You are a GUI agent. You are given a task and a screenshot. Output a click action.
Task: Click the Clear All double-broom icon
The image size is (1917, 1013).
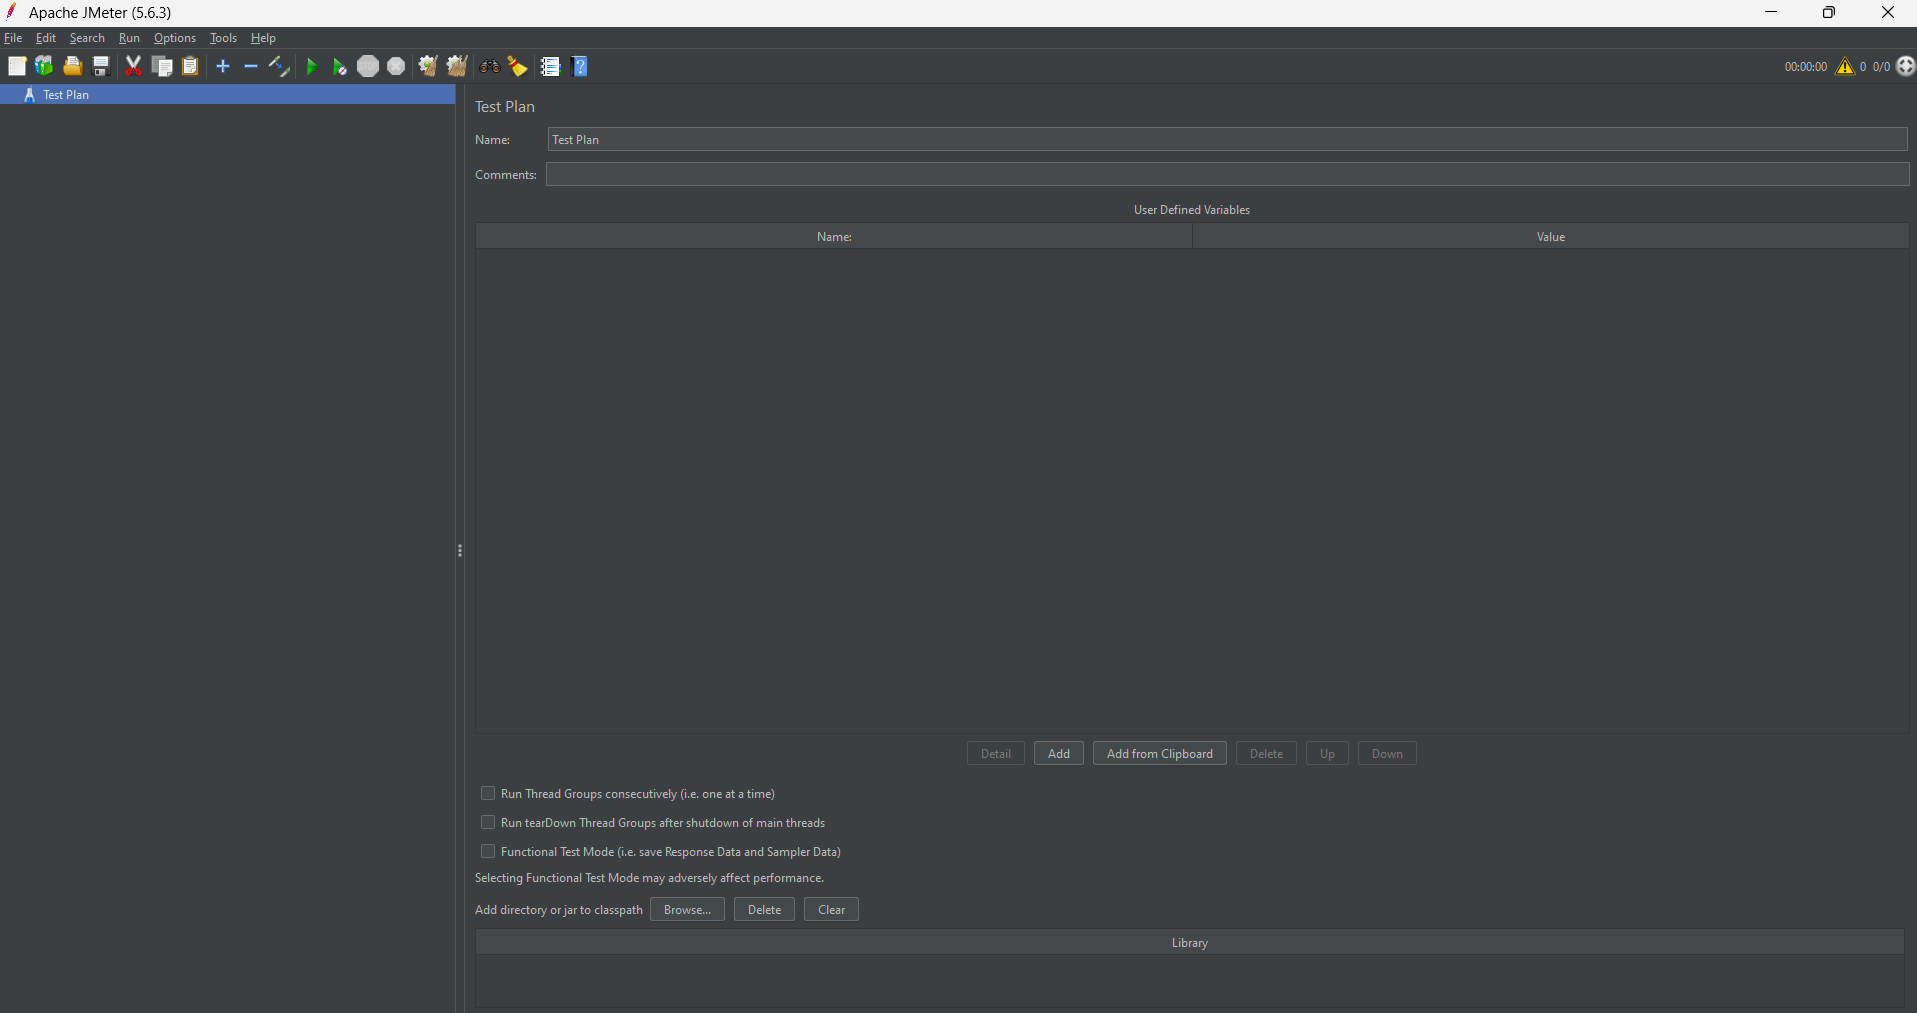tap(457, 66)
